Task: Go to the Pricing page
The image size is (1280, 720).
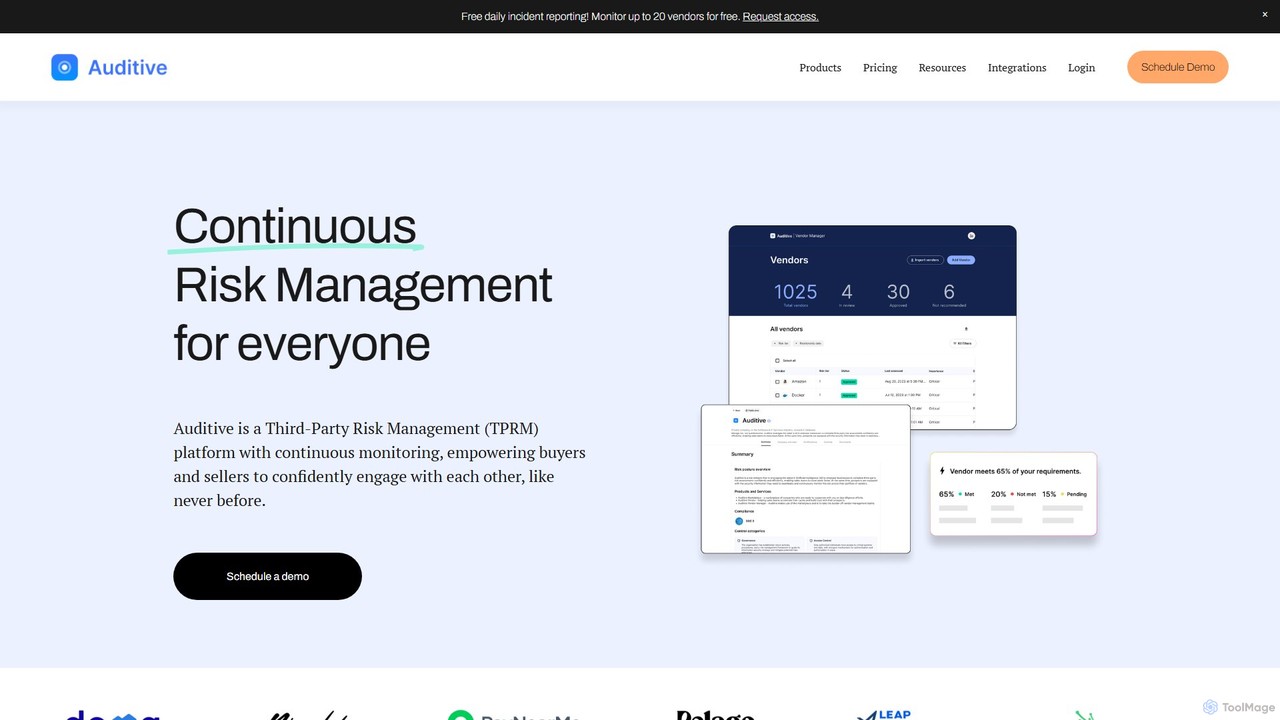Action: [x=880, y=68]
